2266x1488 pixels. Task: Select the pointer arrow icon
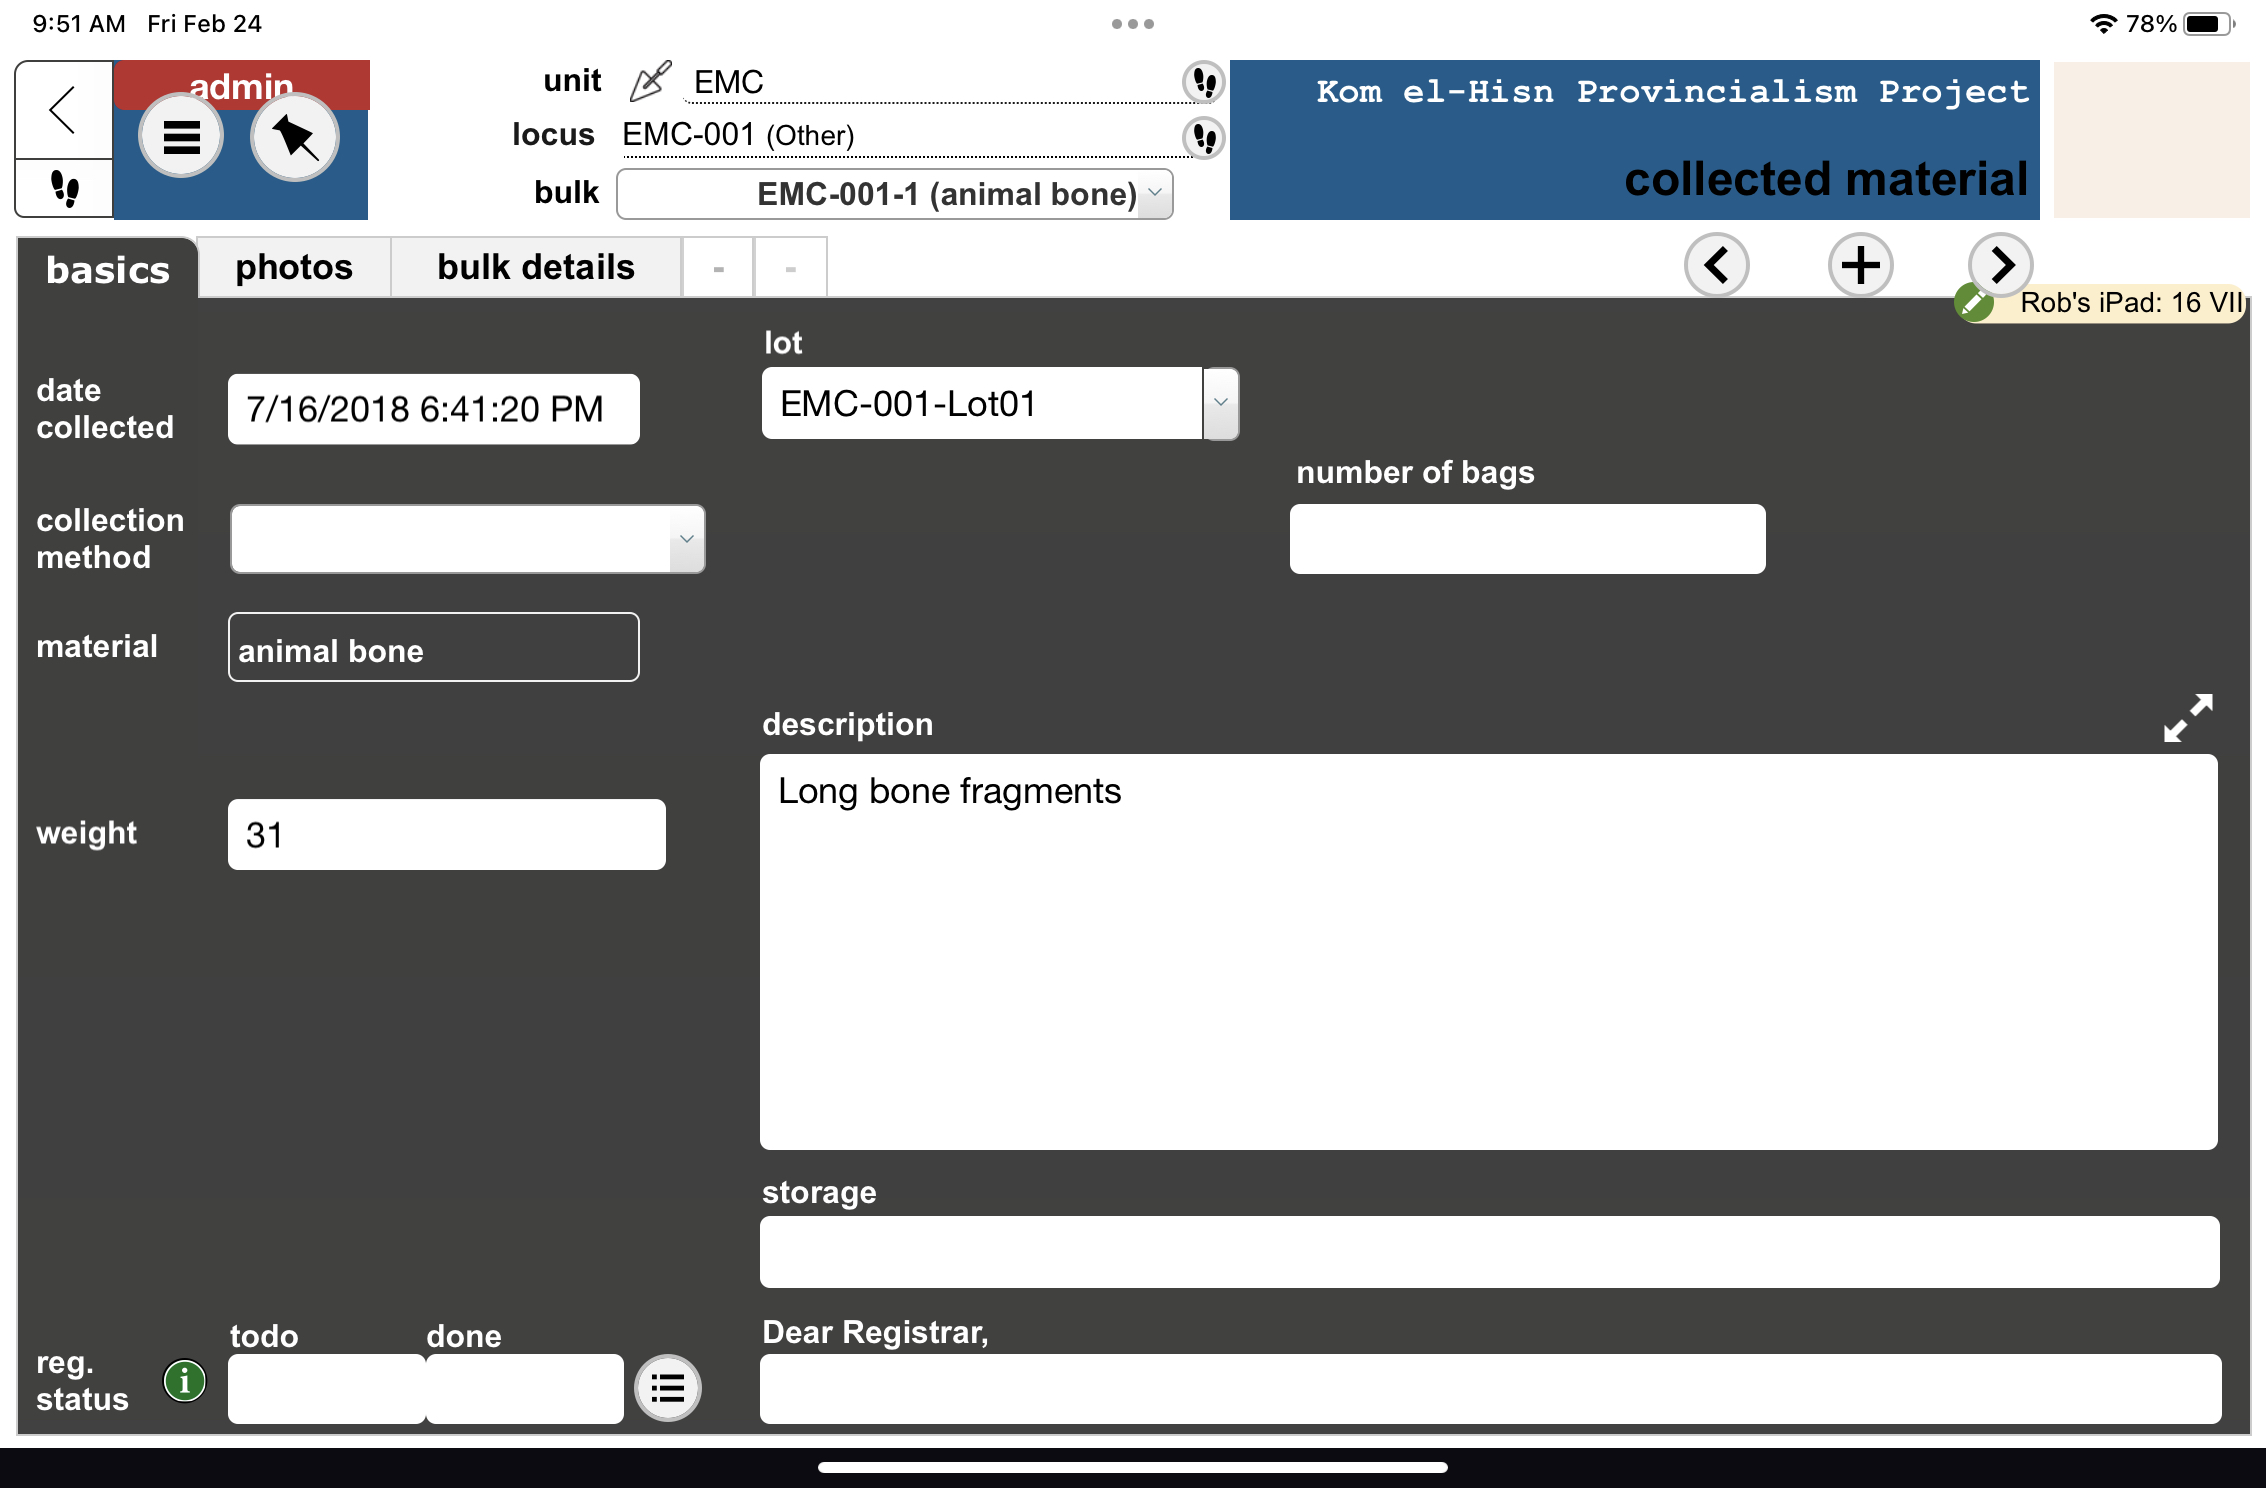coord(295,137)
